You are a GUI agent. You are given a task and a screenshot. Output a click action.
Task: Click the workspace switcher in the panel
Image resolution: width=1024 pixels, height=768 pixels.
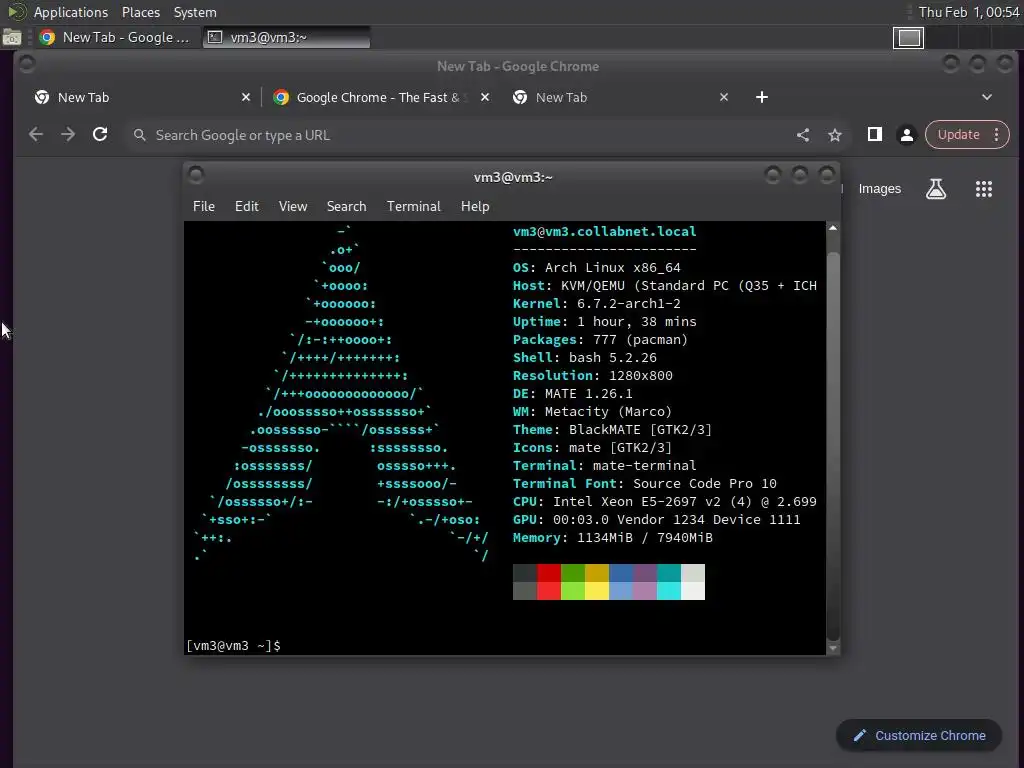[908, 38]
